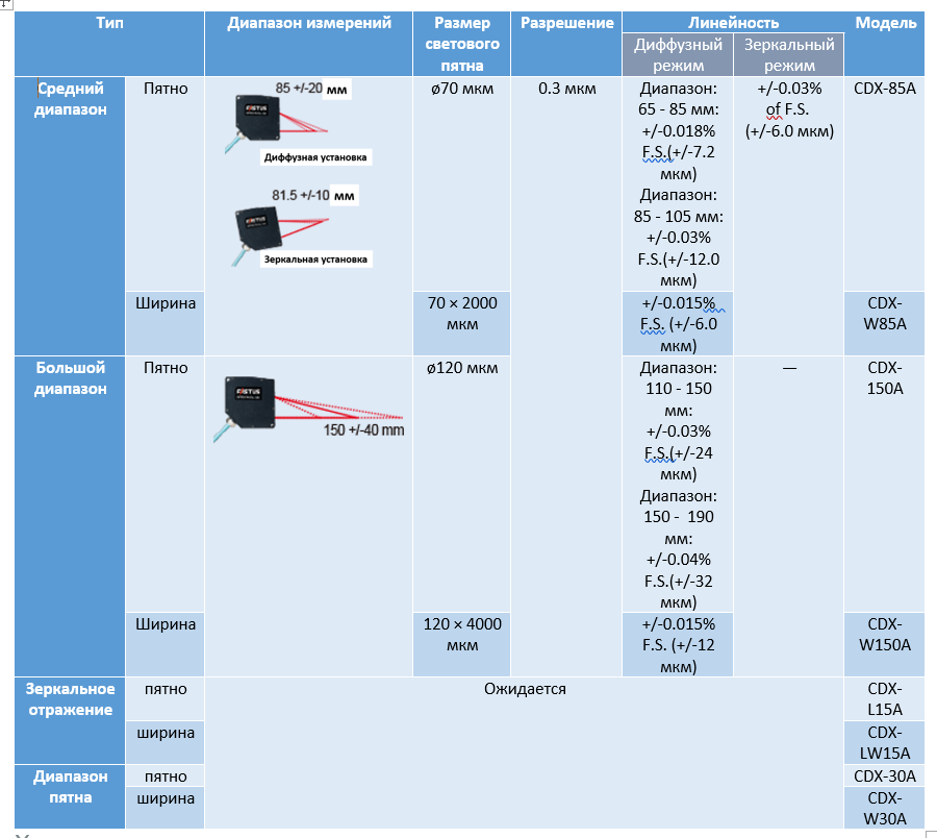Click the "Большой диапазон" row header
Viewport: 937px width, 838px height.
pos(70,378)
